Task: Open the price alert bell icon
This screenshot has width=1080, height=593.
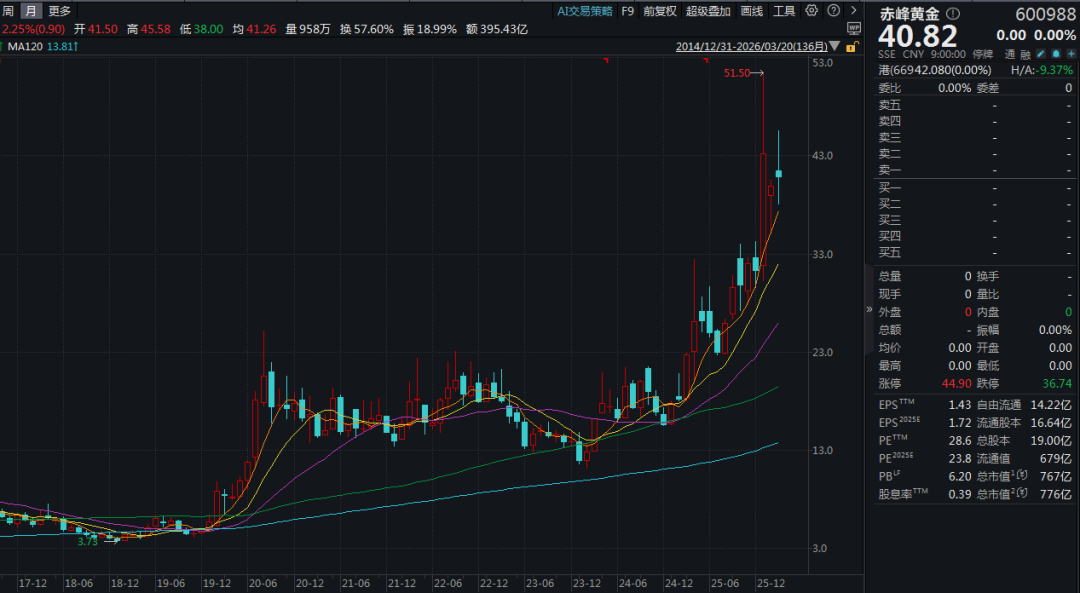Action: [1055, 54]
